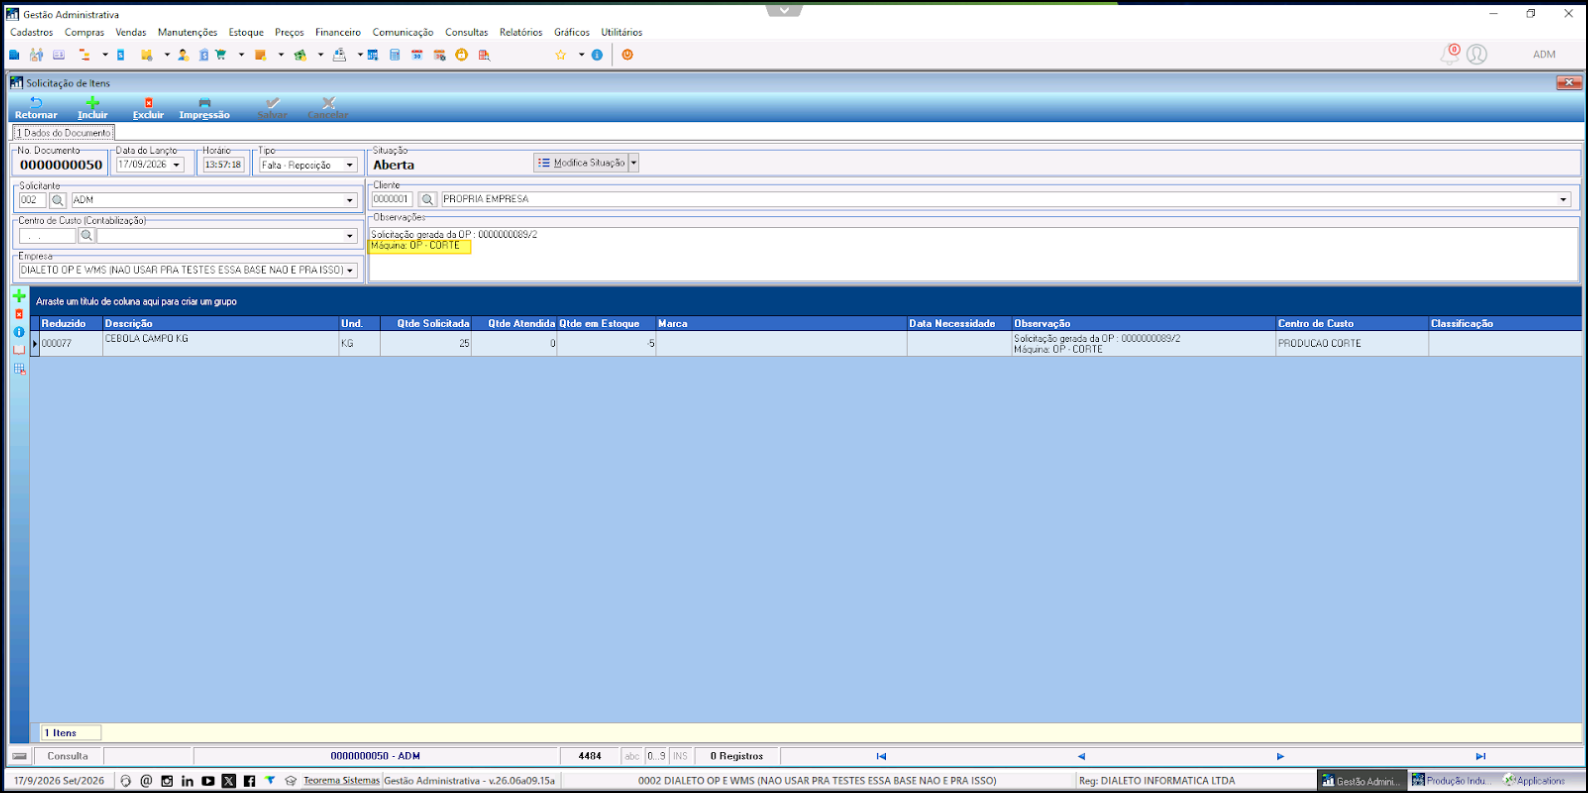Click the Modifica Situação button
Screen dimensions: 1588x793
tap(581, 163)
